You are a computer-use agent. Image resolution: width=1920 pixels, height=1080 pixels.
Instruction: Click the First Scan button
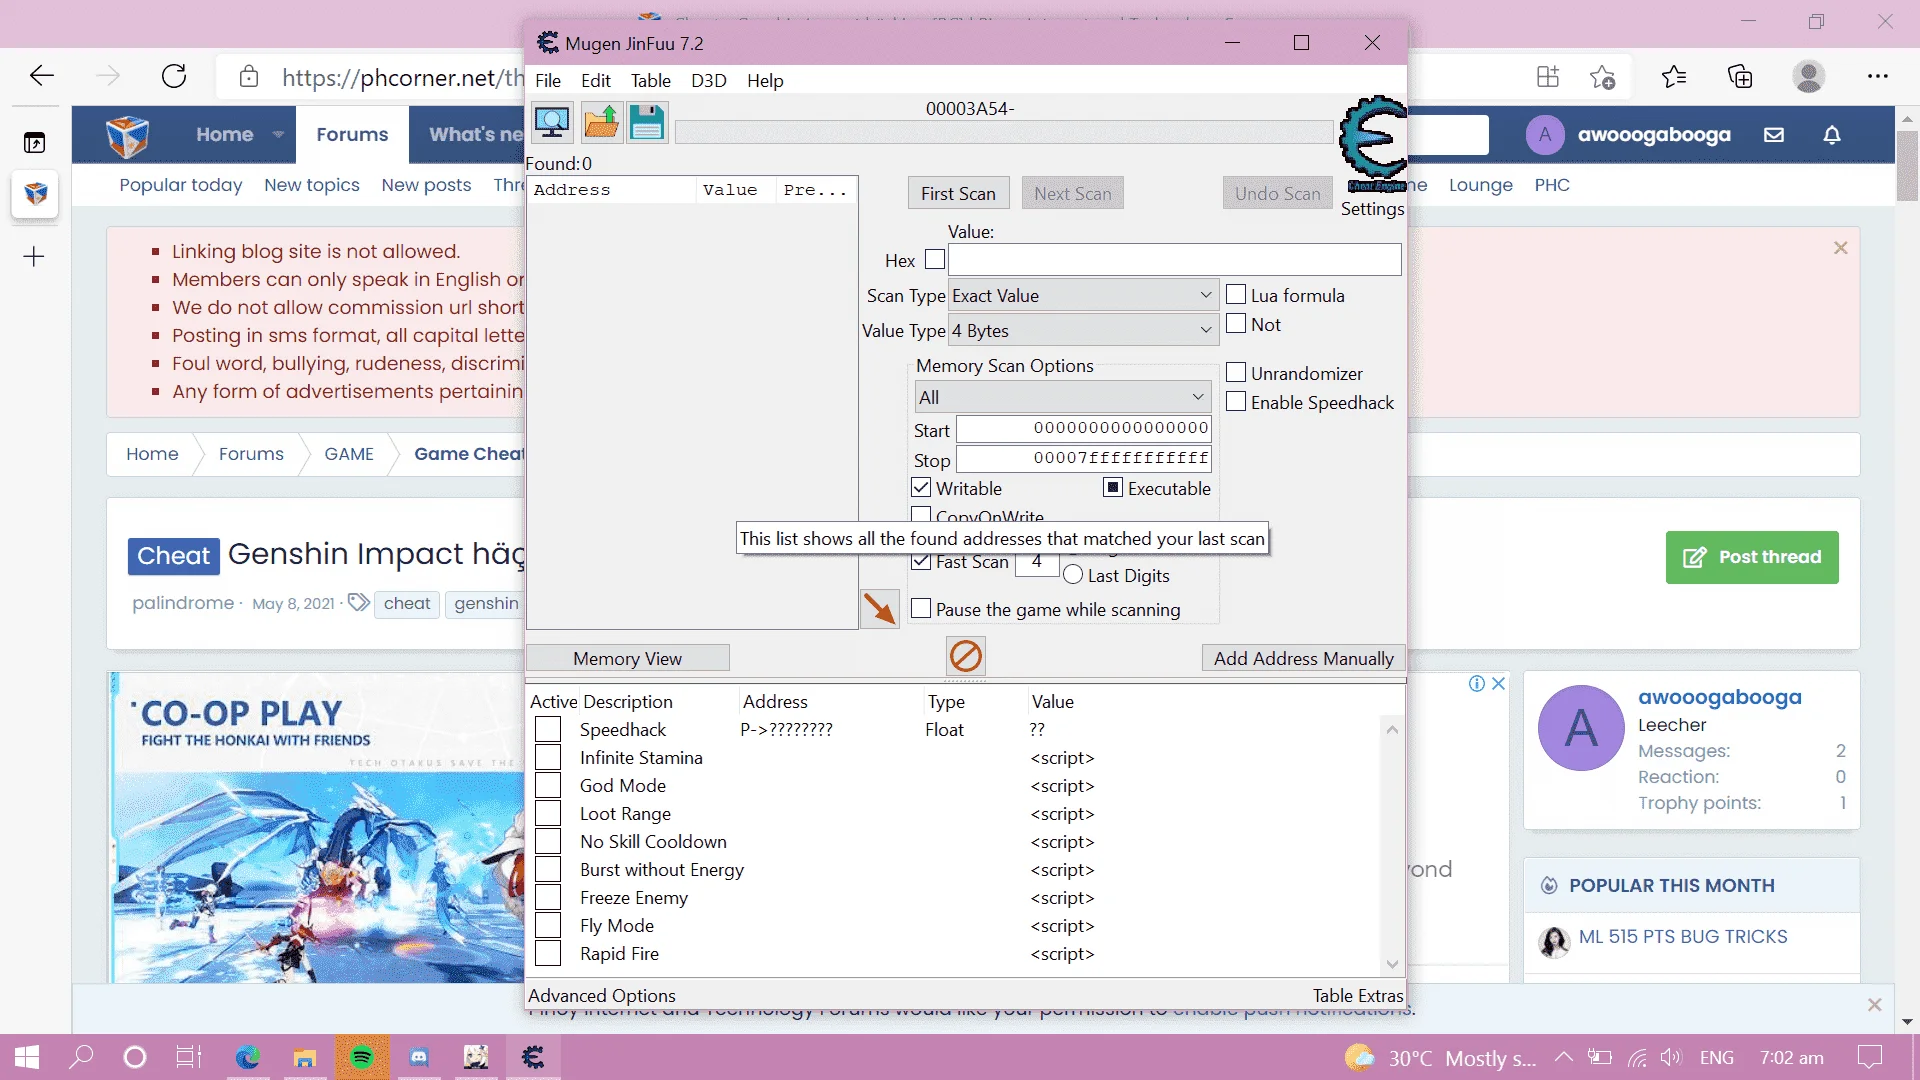pyautogui.click(x=958, y=193)
